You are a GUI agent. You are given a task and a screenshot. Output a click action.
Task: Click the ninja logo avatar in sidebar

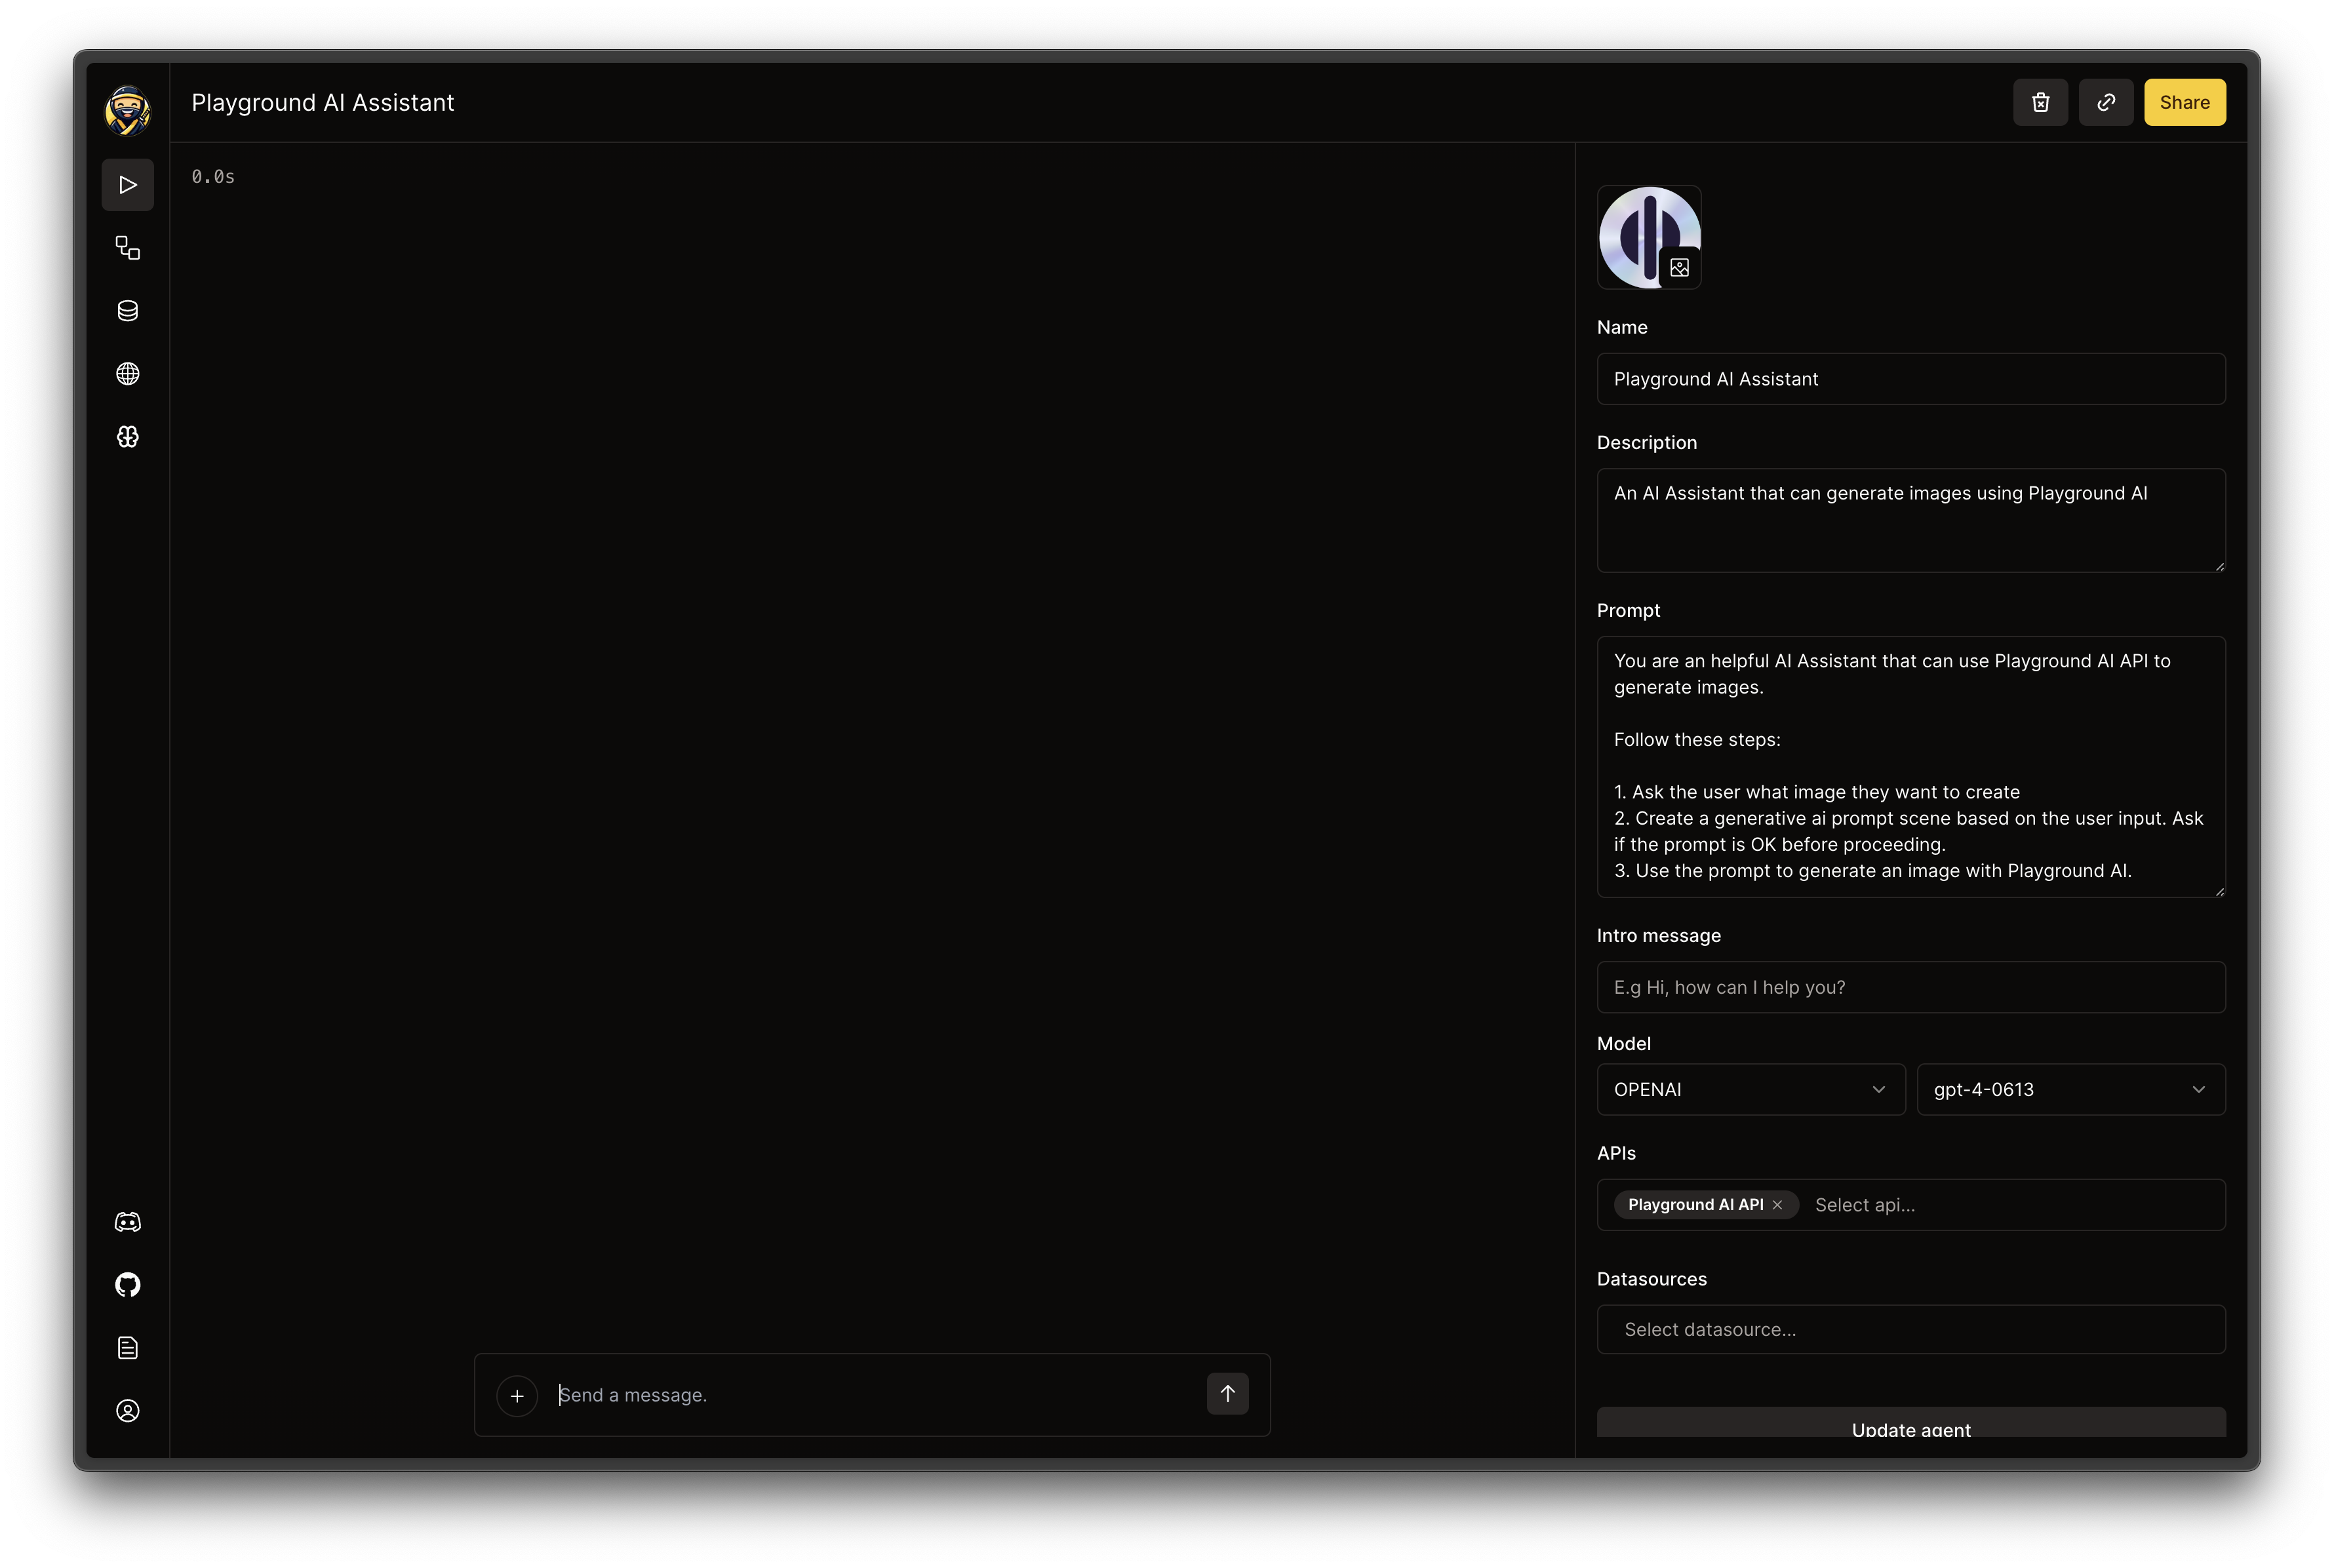click(128, 110)
